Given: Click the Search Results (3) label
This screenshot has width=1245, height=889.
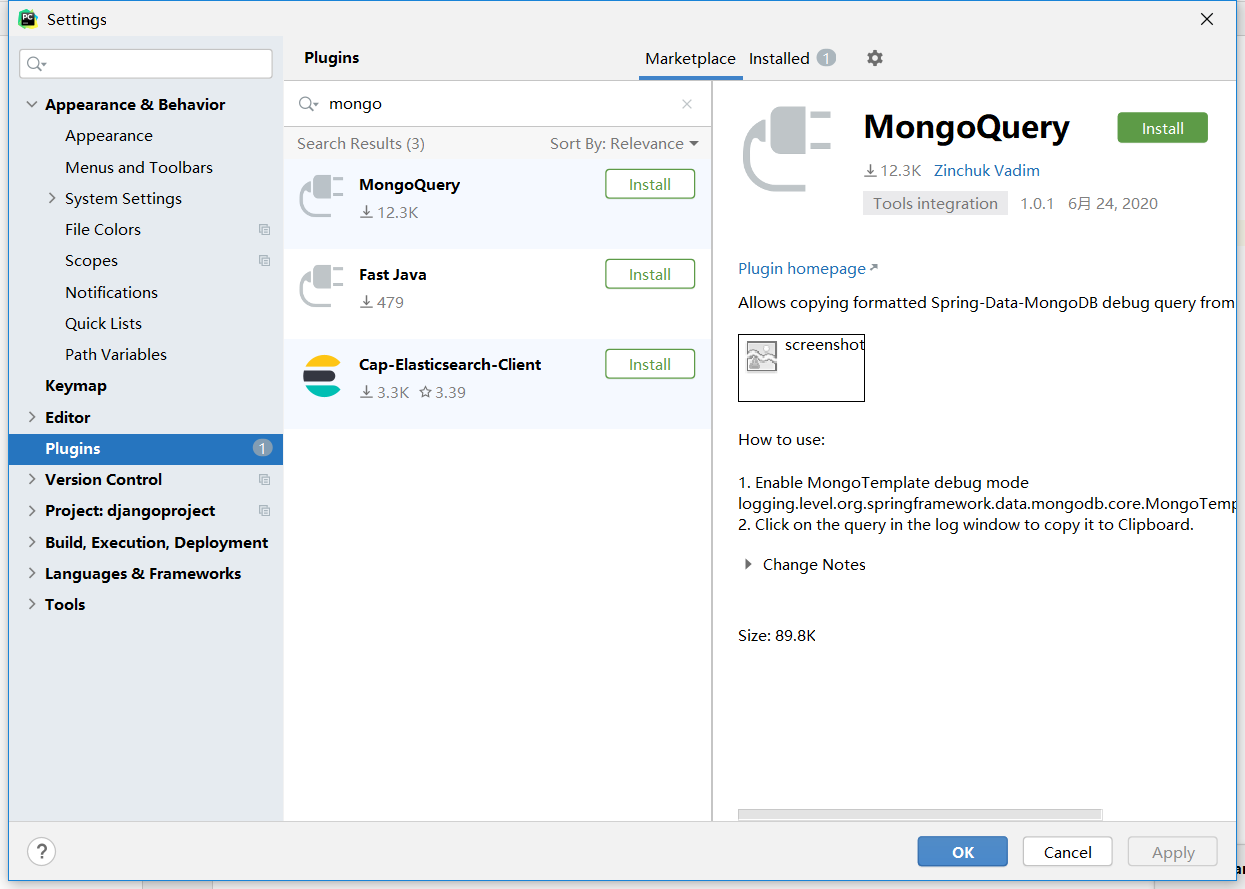Looking at the screenshot, I should click(x=361, y=144).
